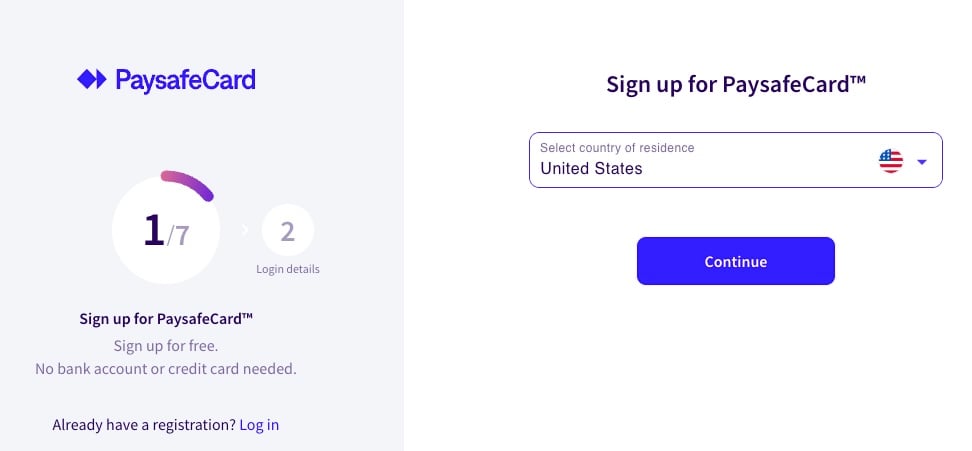Click the 'Select country of residence' label
Viewport: 972px width, 451px height.
pos(616,148)
